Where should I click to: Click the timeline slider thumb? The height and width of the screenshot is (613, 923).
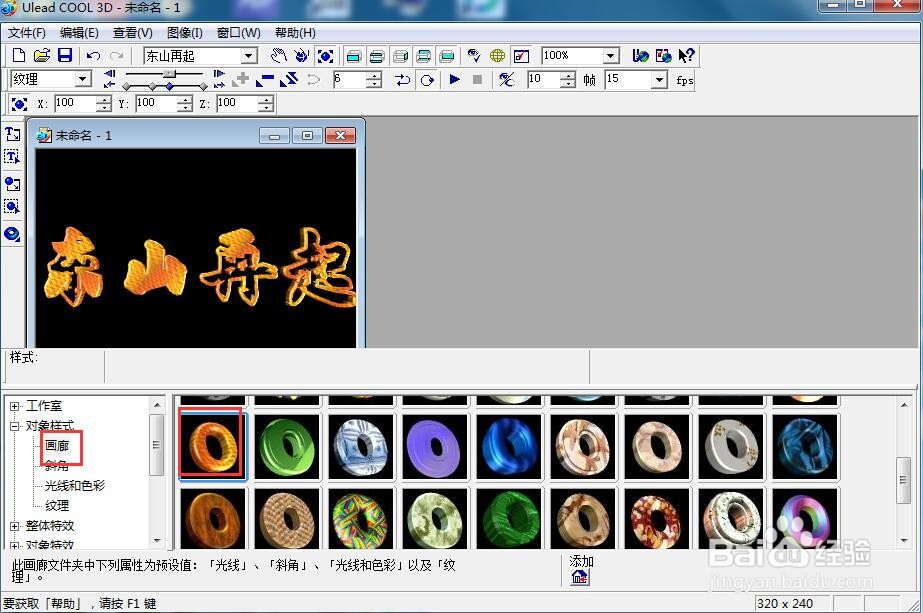click(x=170, y=73)
